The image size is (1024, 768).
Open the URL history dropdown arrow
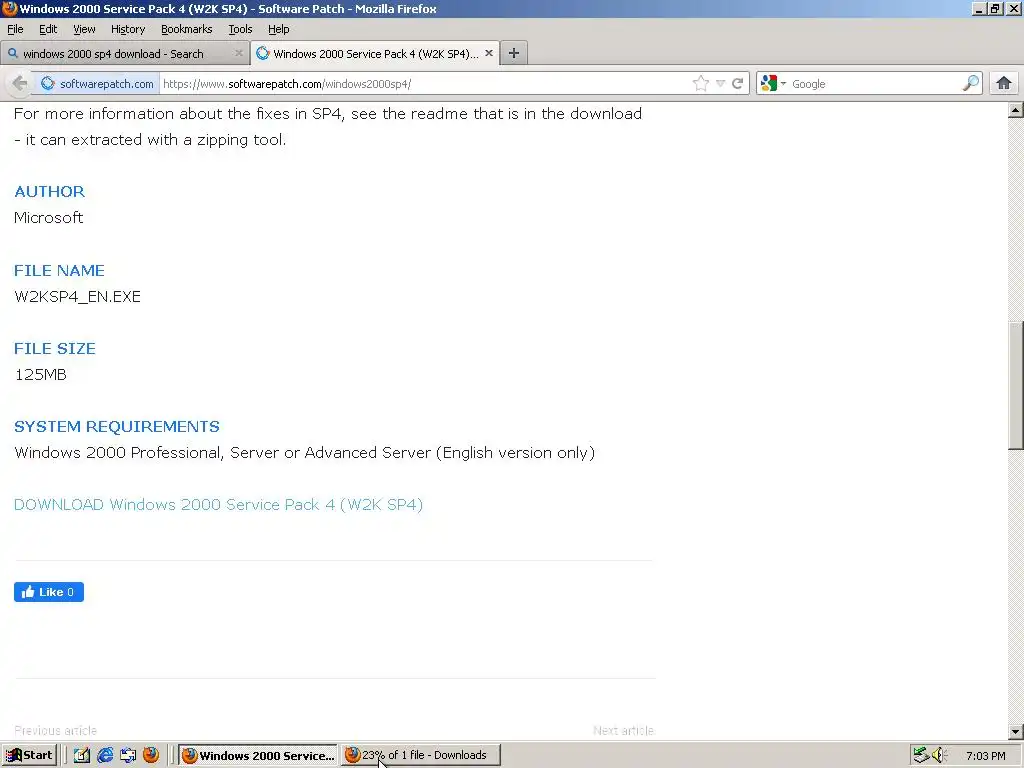[720, 84]
